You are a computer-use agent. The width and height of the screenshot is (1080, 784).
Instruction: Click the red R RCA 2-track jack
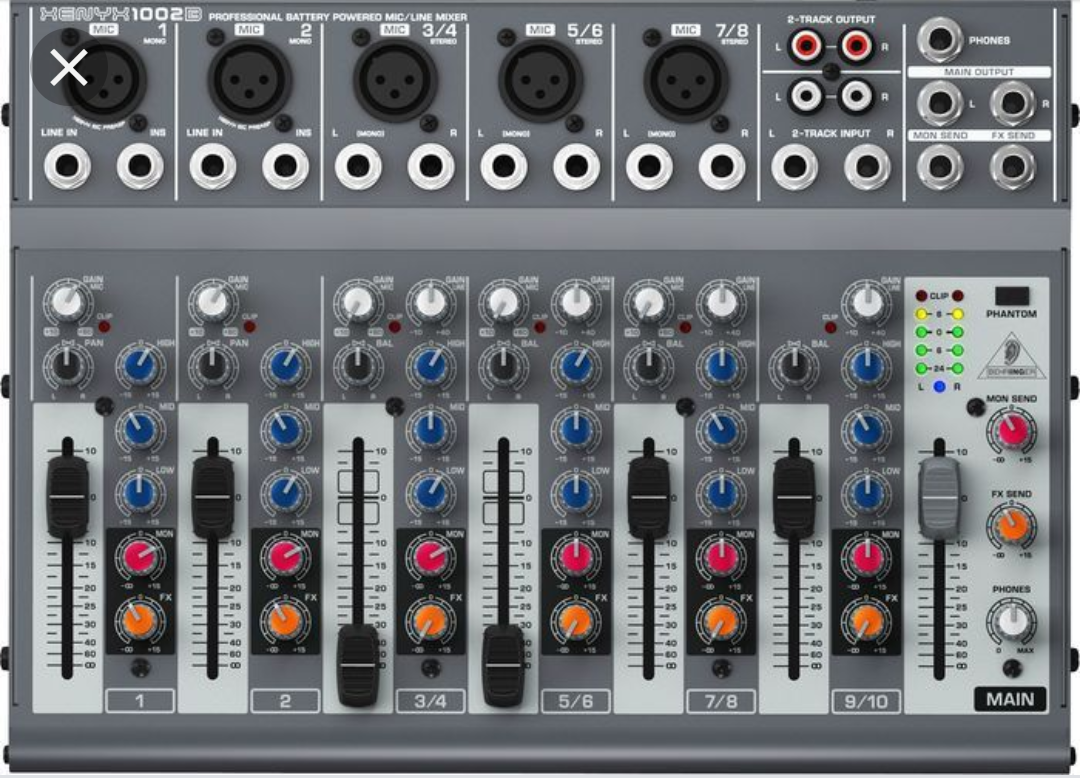[856, 47]
